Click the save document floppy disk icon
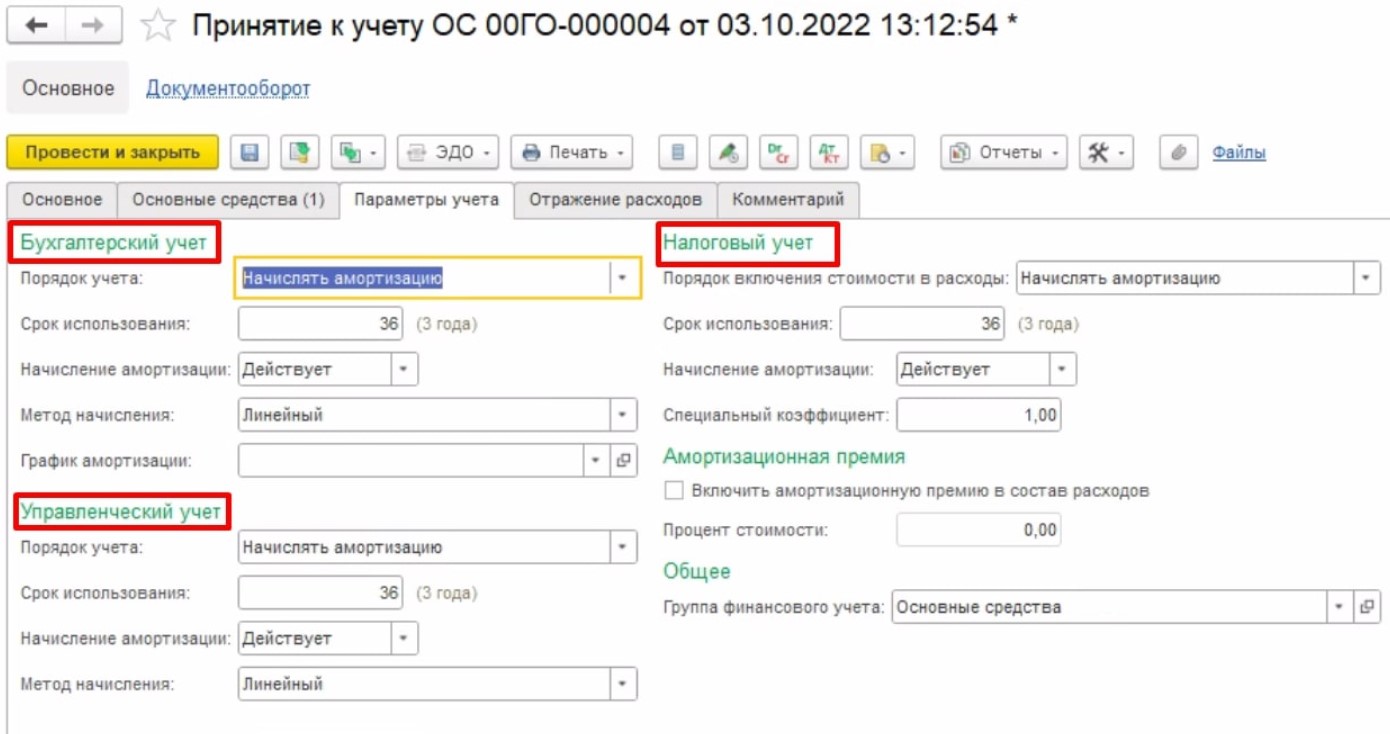This screenshot has height=734, width=1390. 250,153
